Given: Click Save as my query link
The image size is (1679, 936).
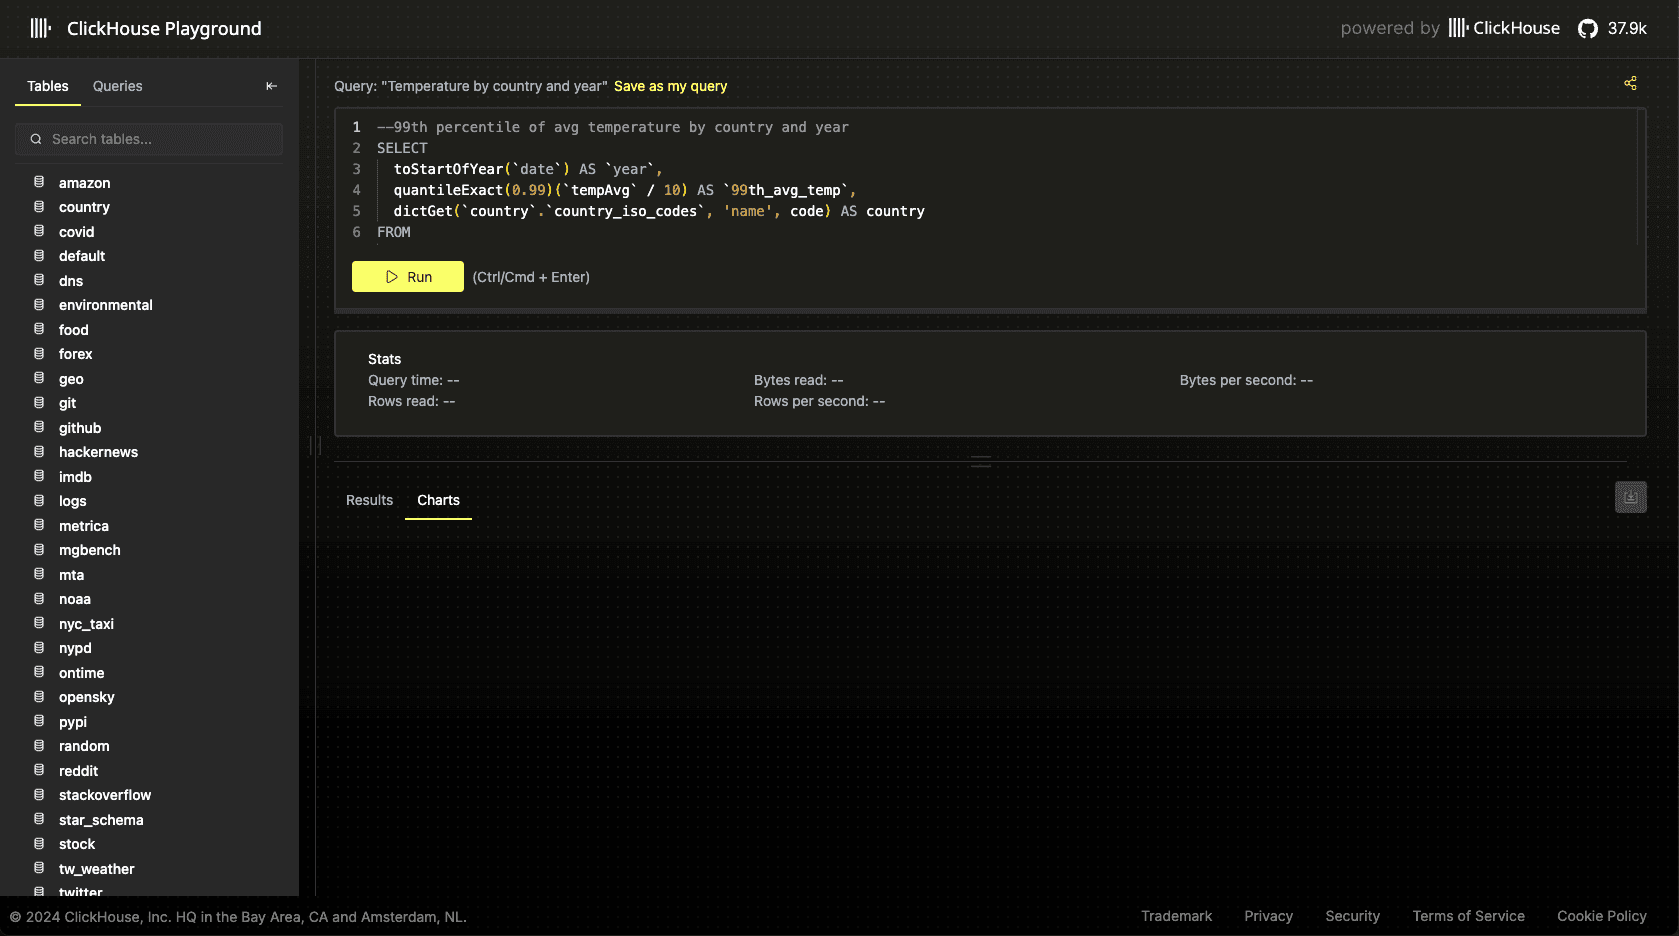Looking at the screenshot, I should click(670, 86).
